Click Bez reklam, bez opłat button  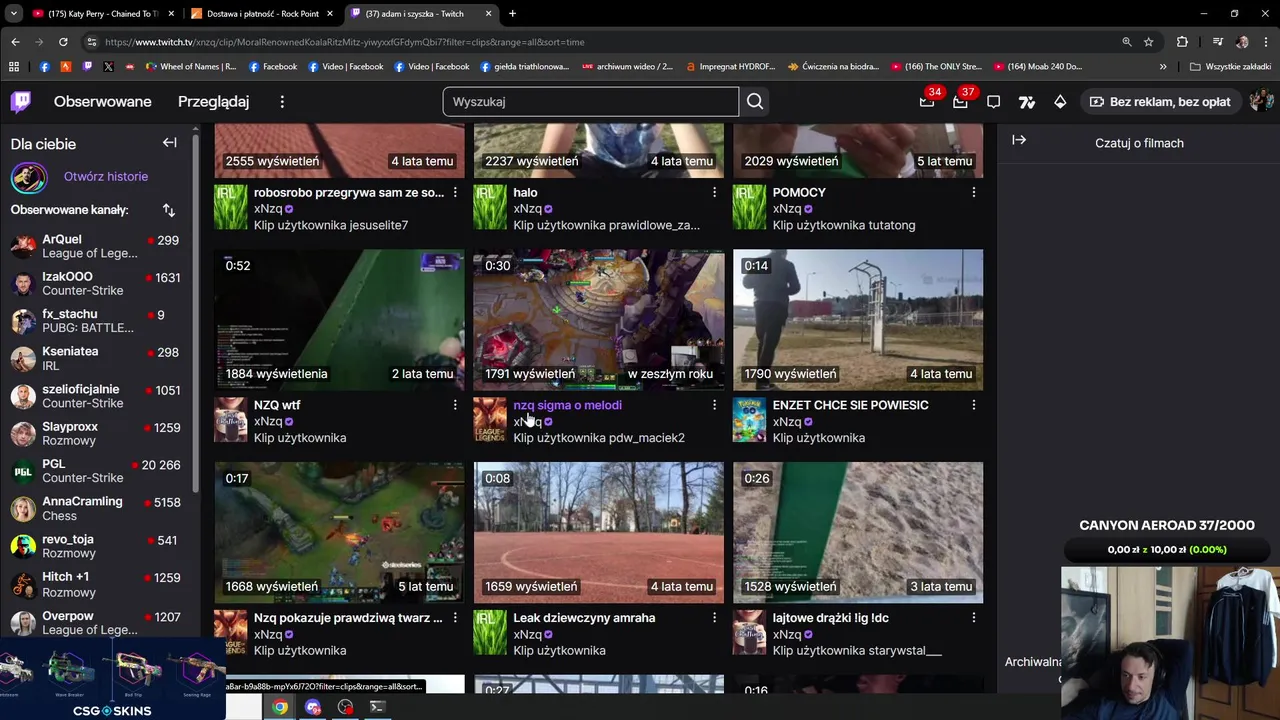1160,102
